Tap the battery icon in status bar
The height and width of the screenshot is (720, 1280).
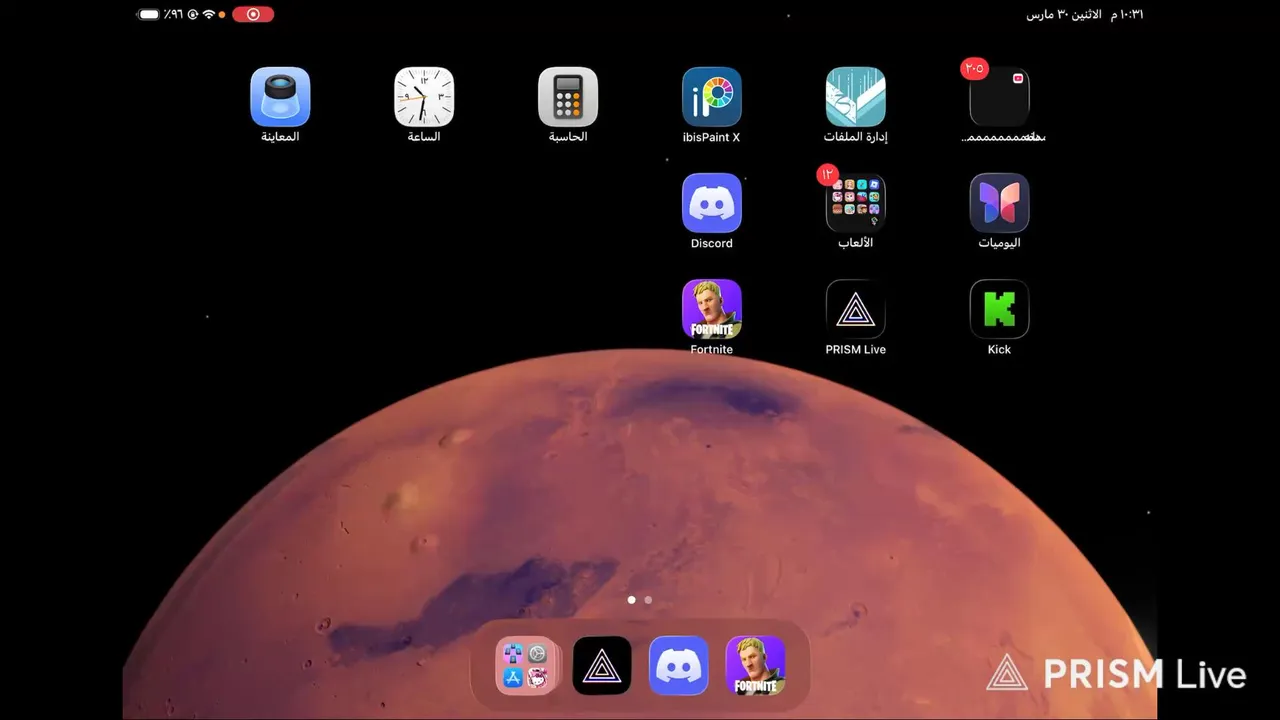(149, 14)
